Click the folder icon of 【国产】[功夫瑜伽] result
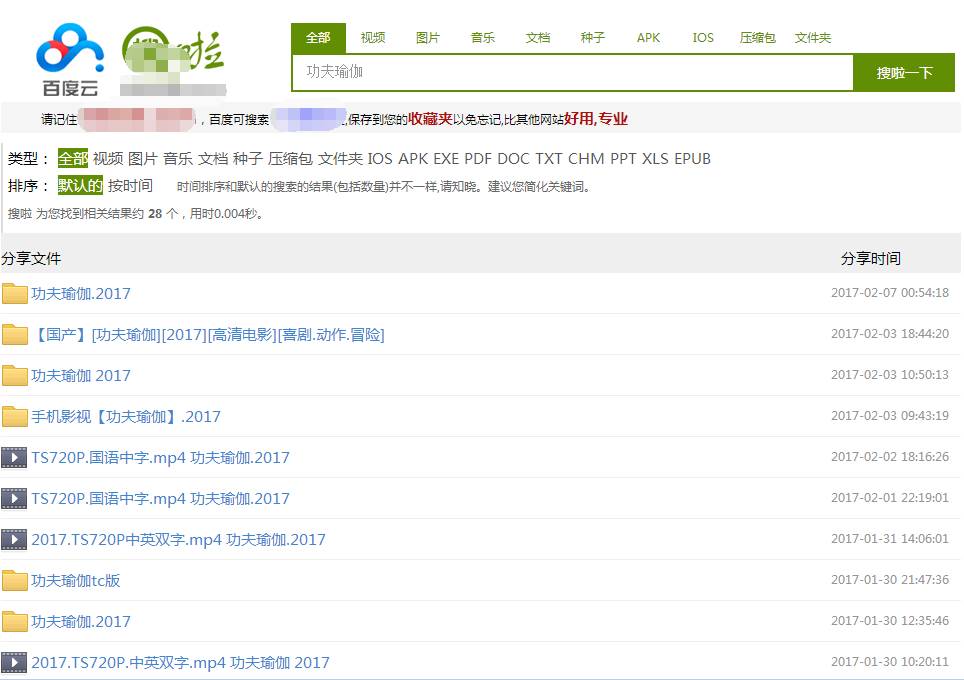Viewport: 964px width, 680px height. 14,334
